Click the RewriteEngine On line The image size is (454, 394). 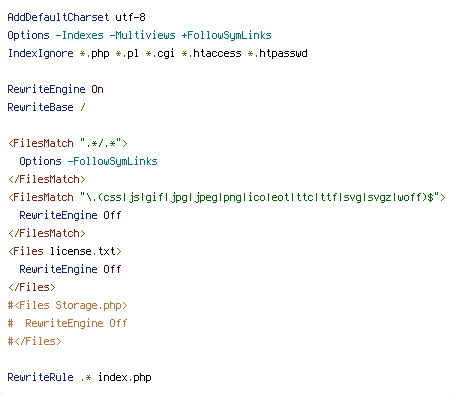(x=55, y=89)
